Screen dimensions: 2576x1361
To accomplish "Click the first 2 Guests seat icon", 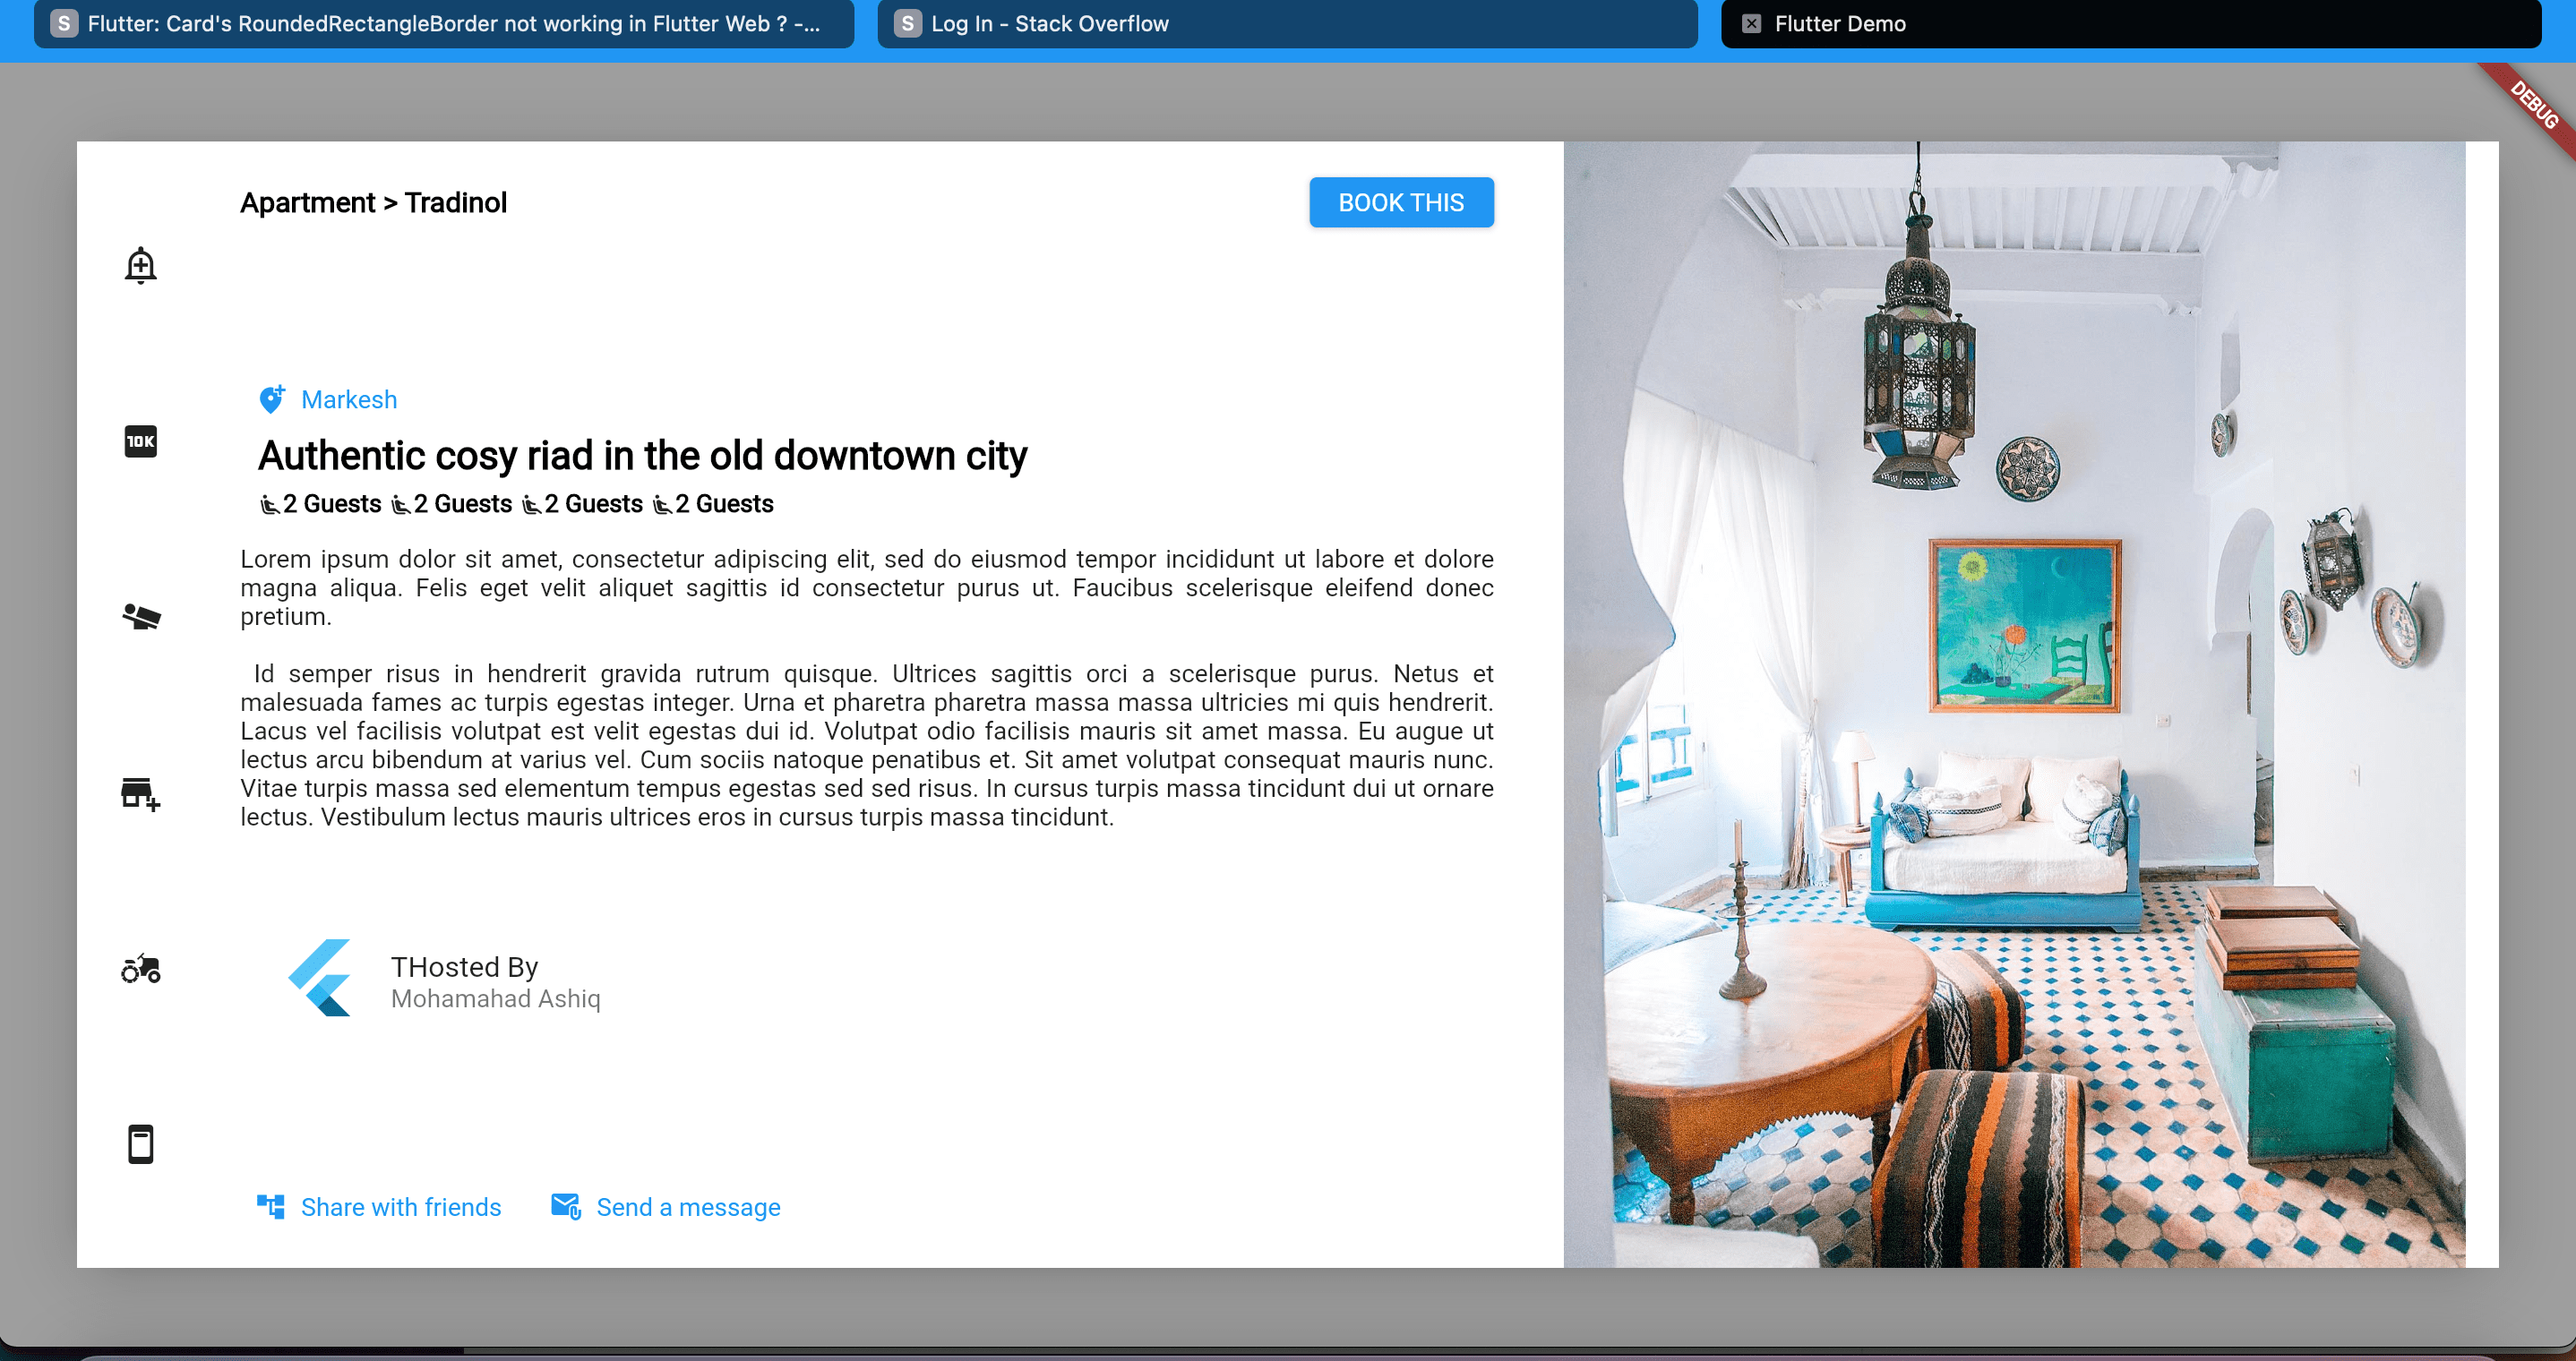I will pos(269,505).
